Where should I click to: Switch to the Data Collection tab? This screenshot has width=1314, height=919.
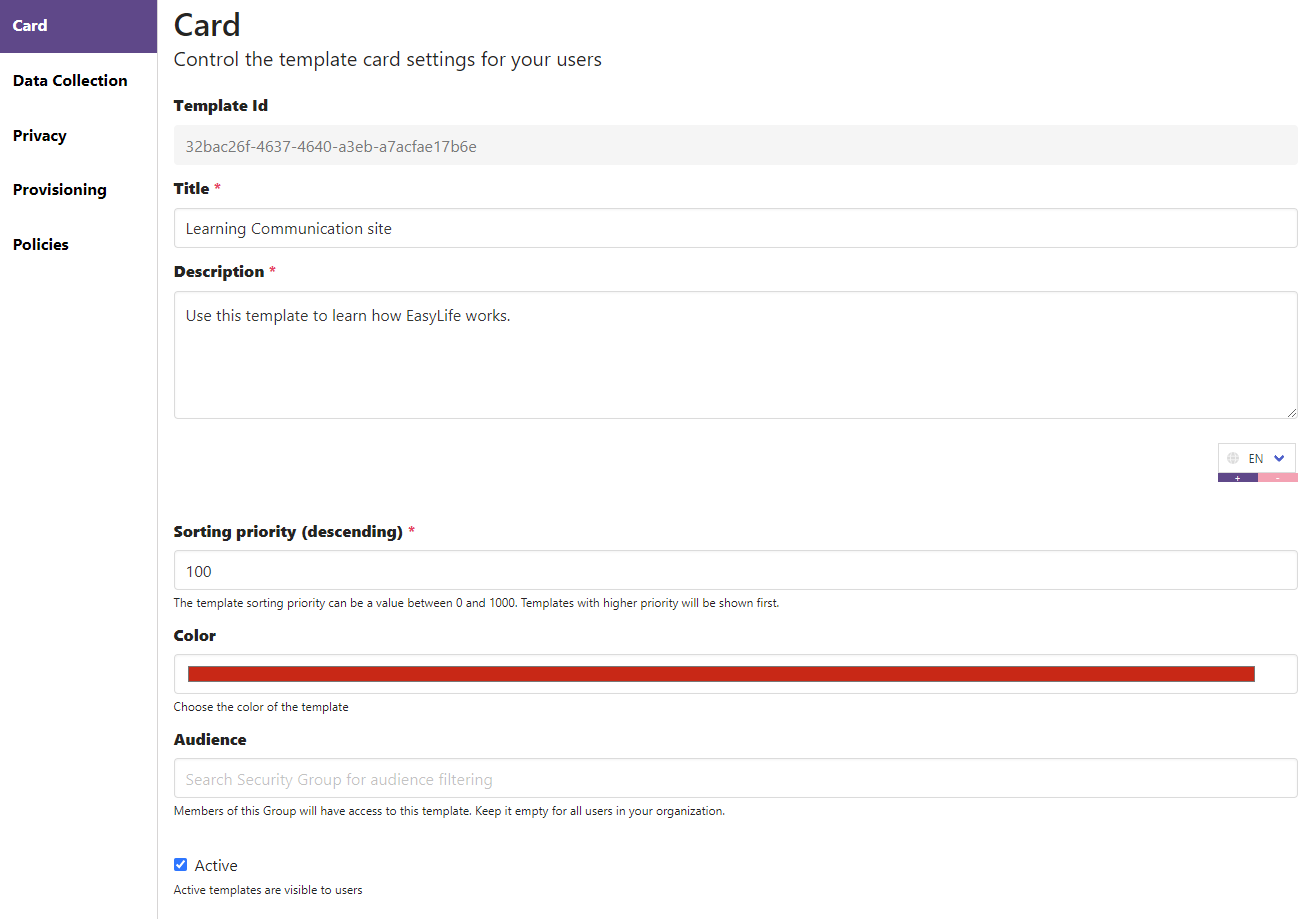tap(70, 81)
